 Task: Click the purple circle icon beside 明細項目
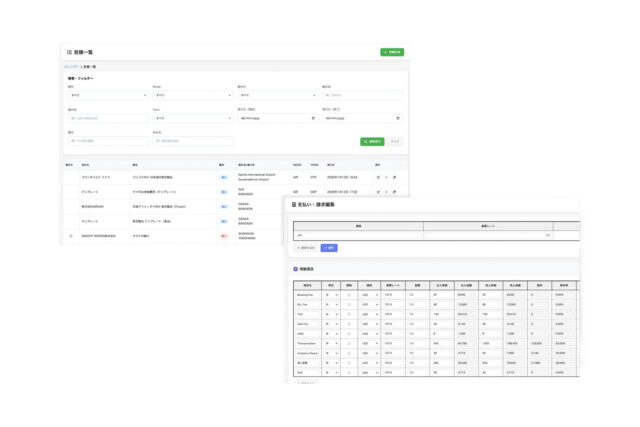(296, 269)
